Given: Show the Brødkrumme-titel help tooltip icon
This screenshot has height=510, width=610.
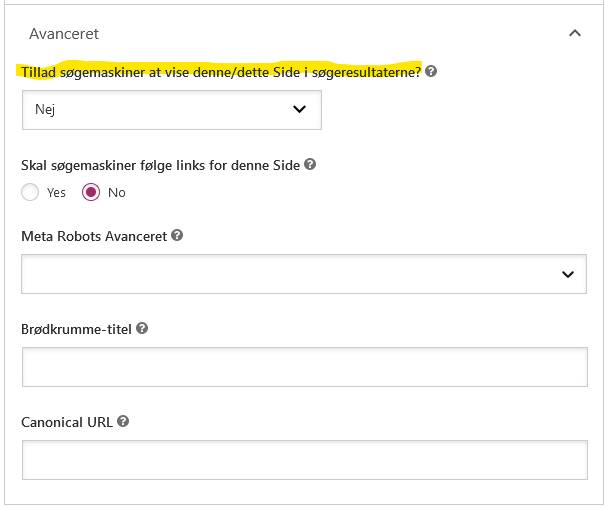Looking at the screenshot, I should click(142, 328).
